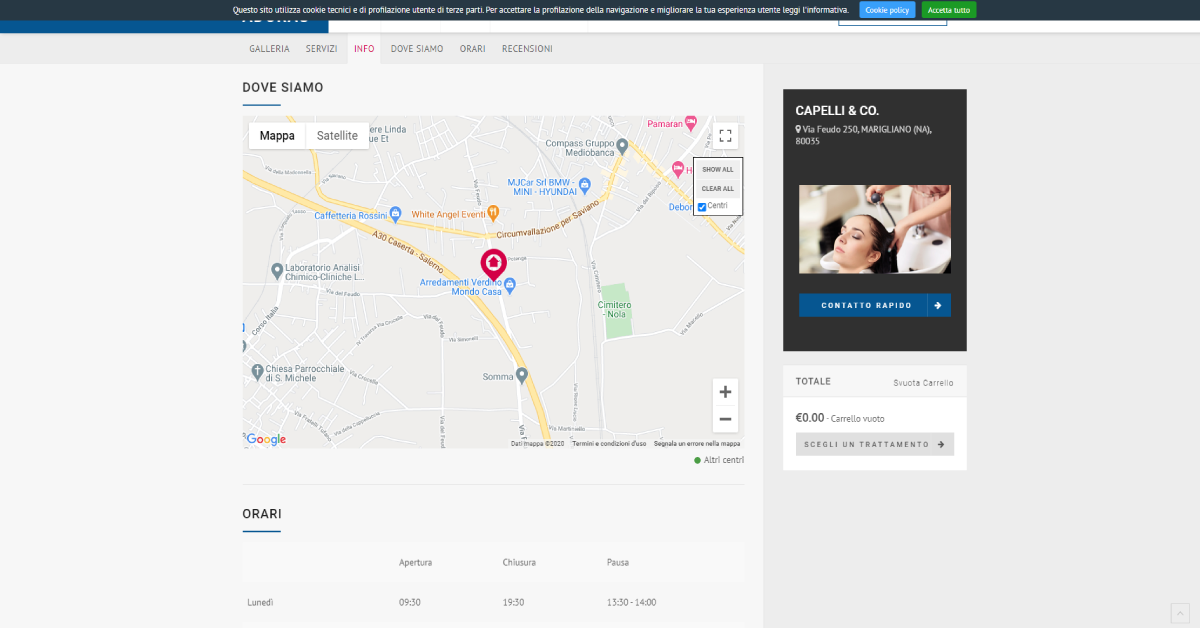Go to the Dove Siamo tab

417,49
